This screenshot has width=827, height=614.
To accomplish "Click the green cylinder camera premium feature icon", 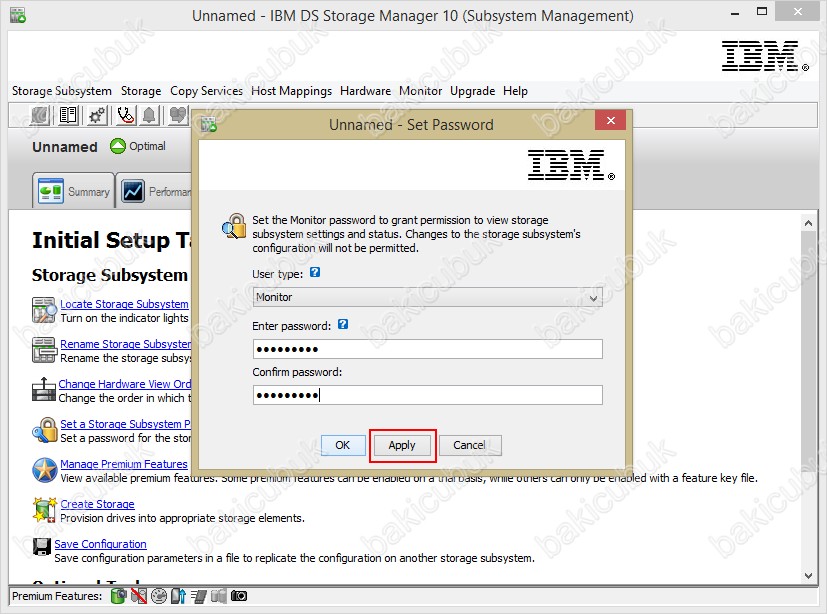I will [119, 596].
